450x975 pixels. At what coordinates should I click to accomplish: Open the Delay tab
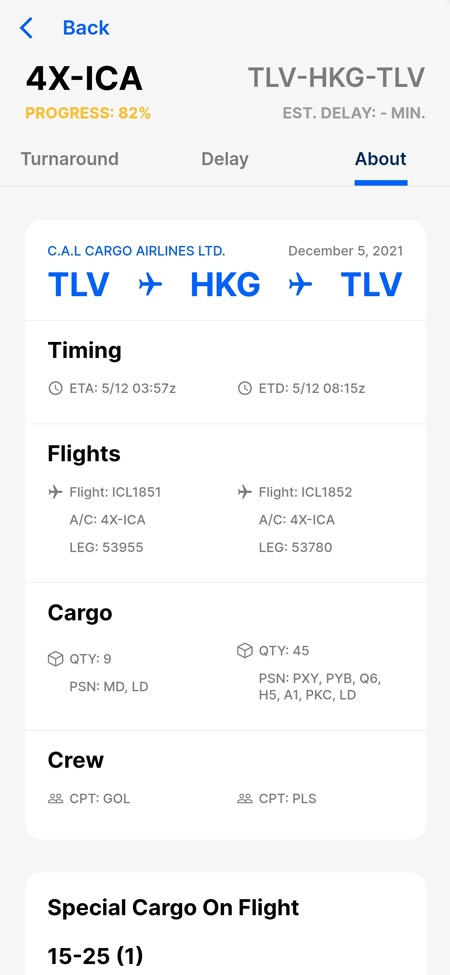click(225, 159)
